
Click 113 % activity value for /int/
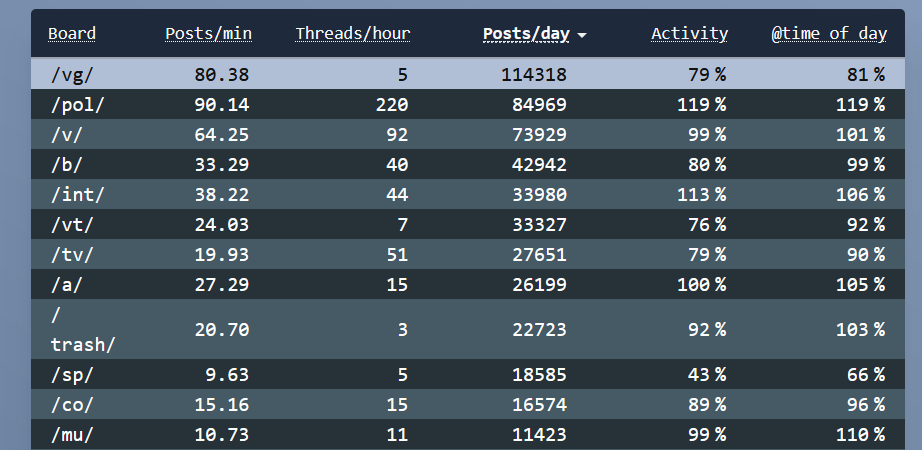click(701, 195)
